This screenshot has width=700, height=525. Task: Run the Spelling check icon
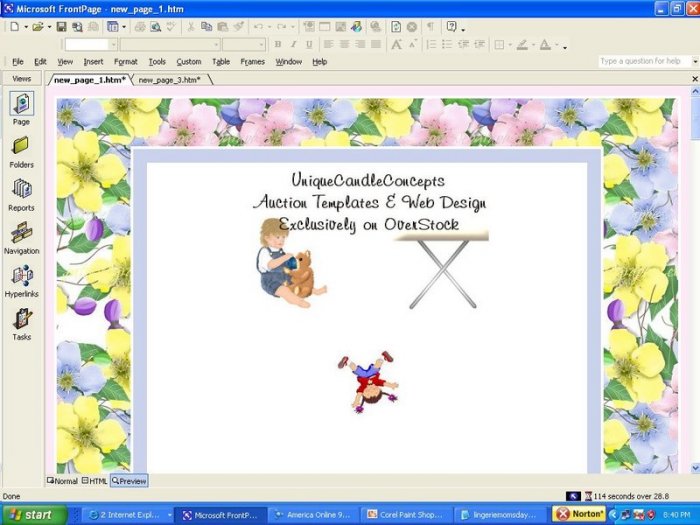171,27
